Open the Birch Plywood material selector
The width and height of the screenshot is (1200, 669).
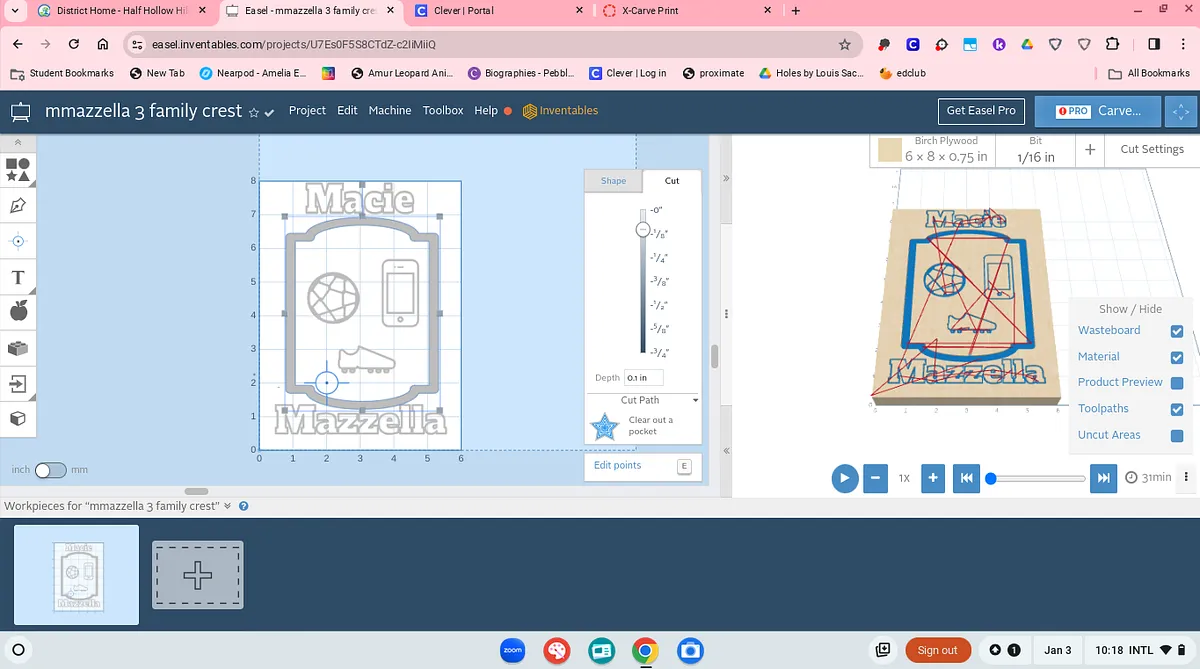click(934, 150)
